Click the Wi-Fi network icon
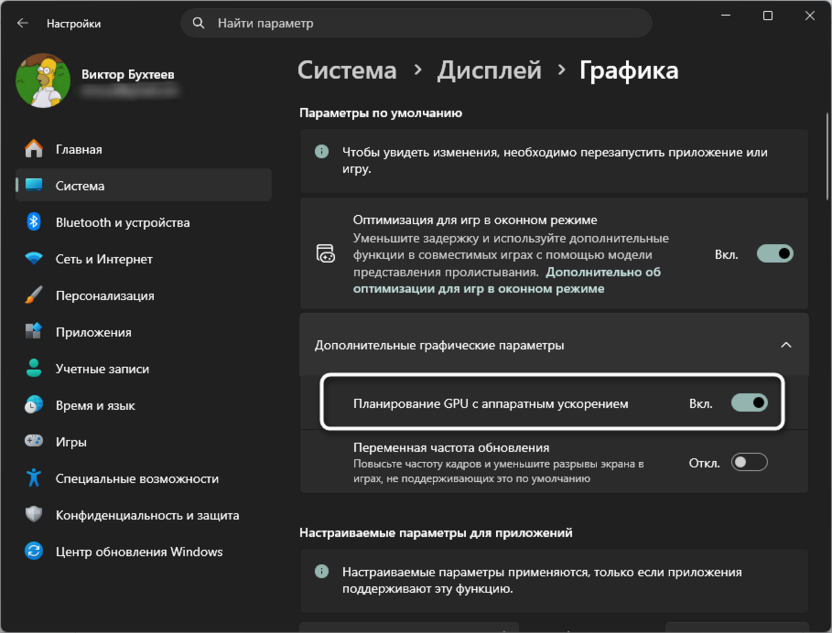The height and width of the screenshot is (633, 832). (x=33, y=258)
